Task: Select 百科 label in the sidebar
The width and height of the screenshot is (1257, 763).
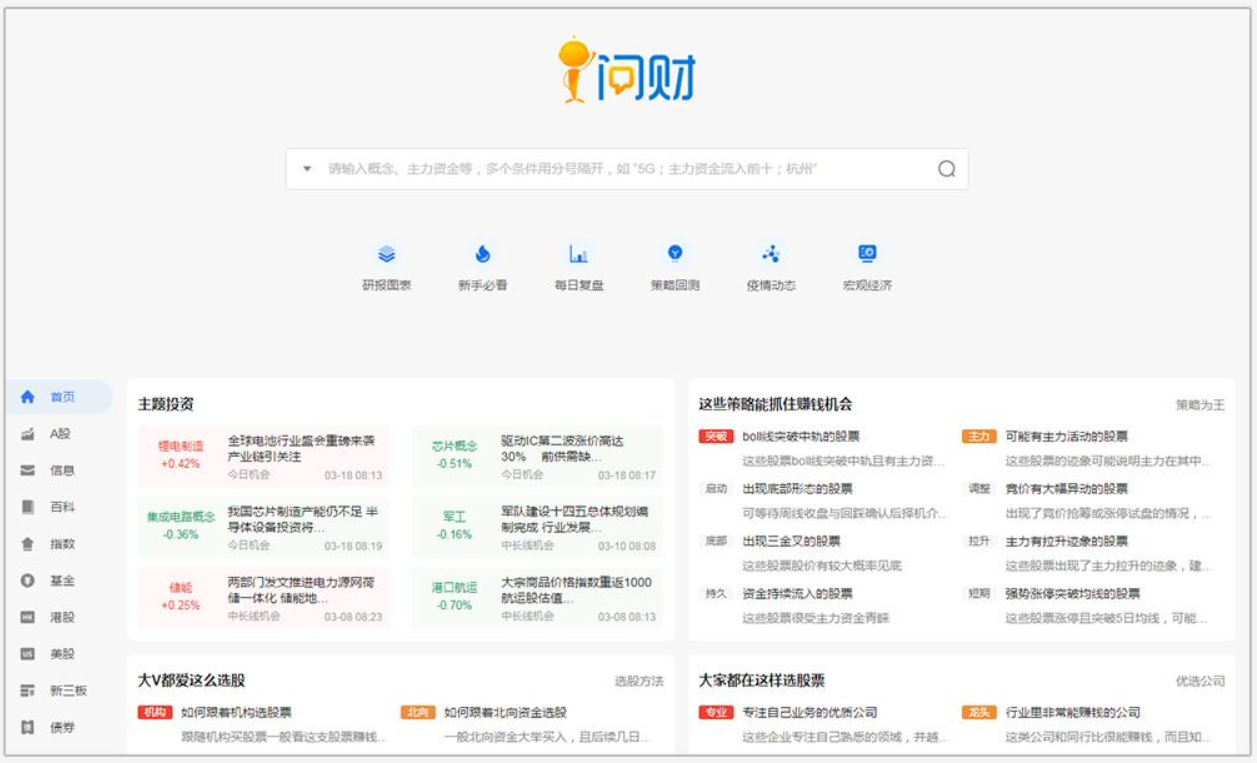Action: click(x=62, y=507)
